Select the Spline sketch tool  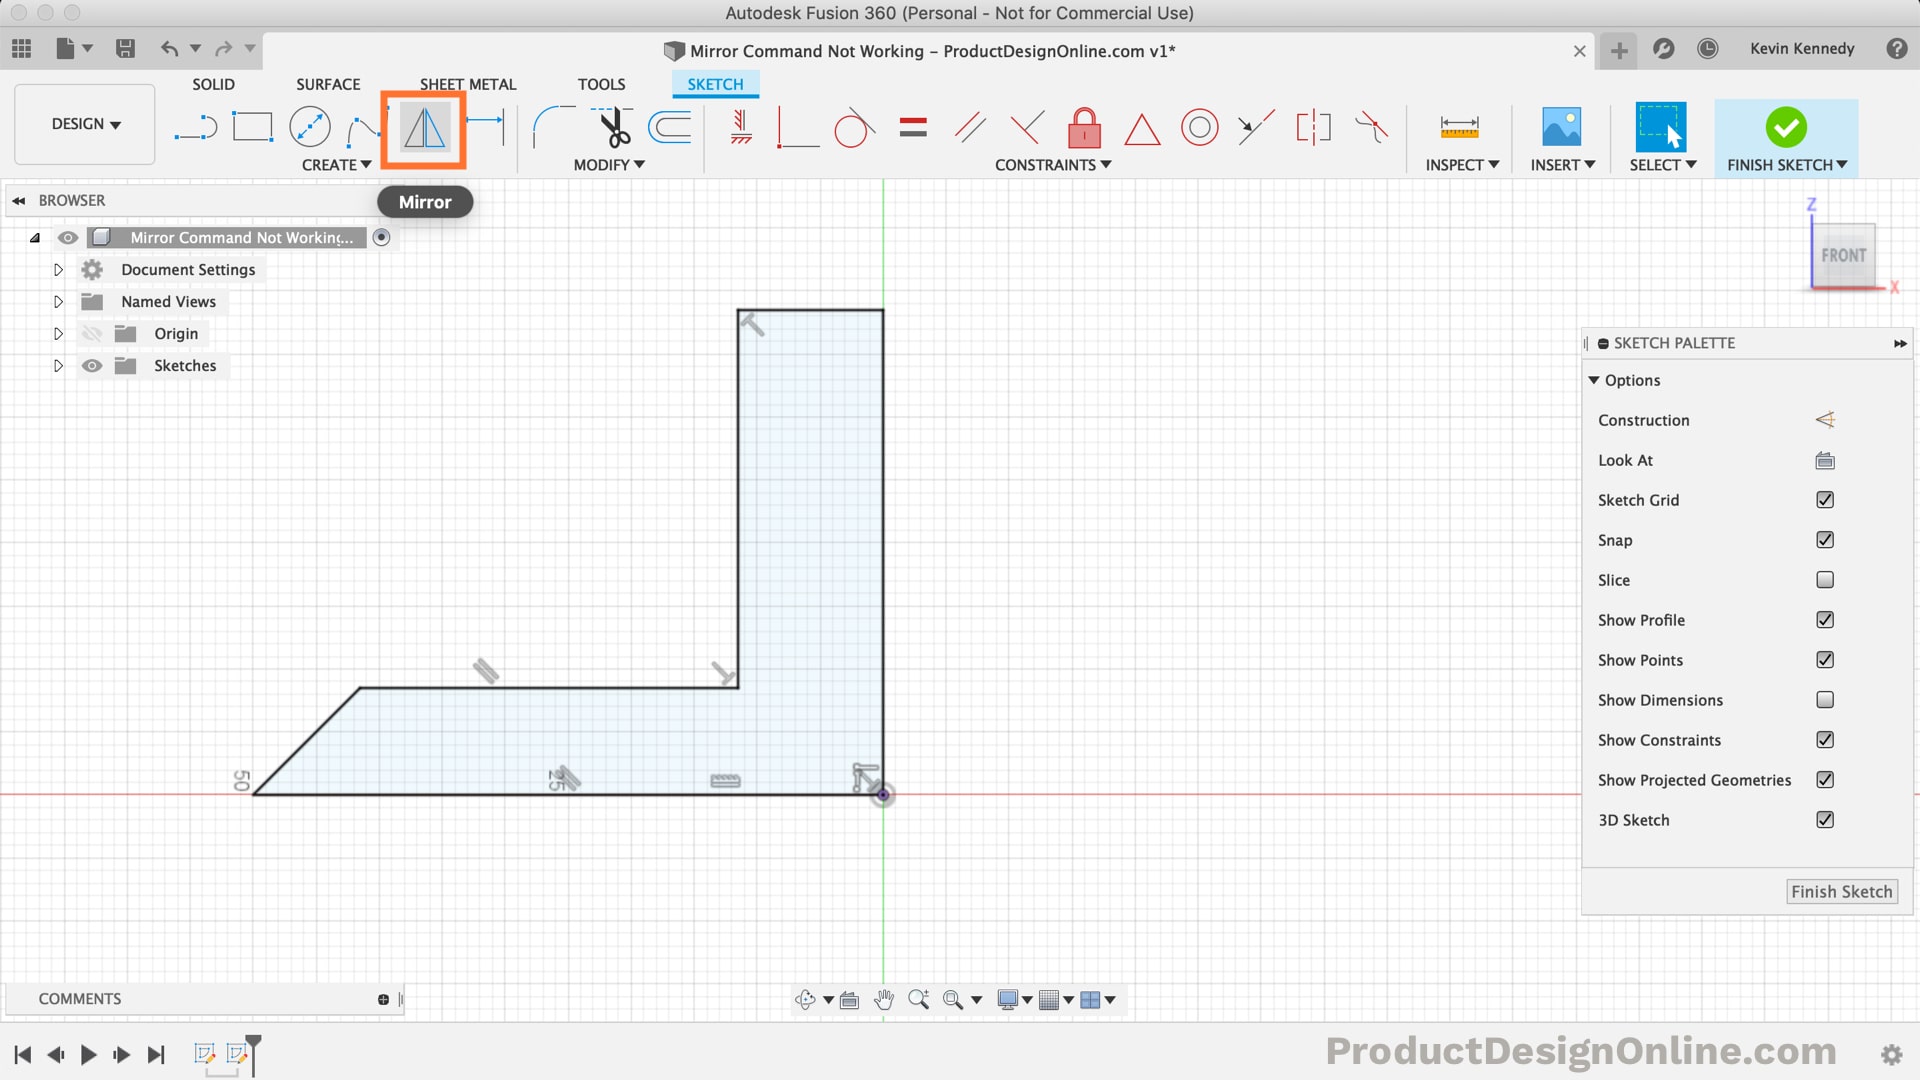pos(362,129)
